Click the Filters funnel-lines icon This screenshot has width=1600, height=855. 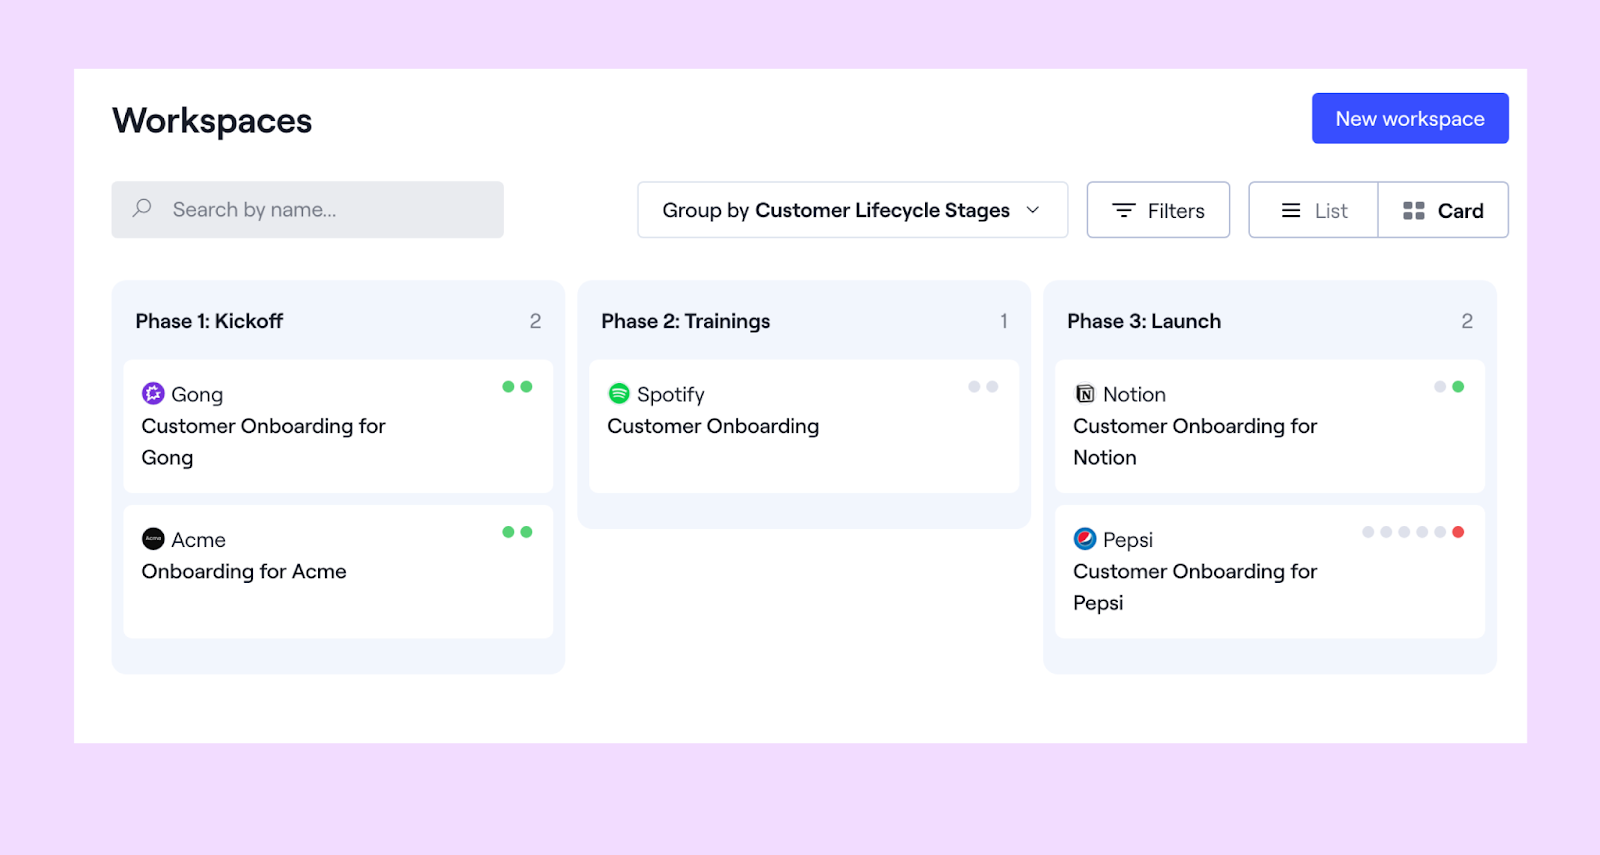pos(1124,210)
